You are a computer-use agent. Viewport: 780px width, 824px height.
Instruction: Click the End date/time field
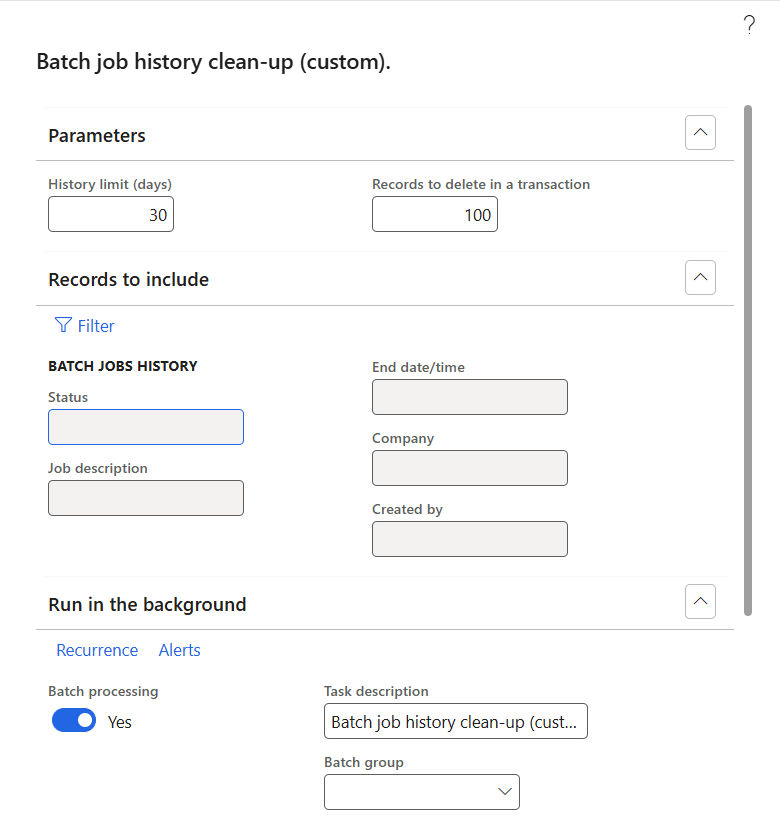click(x=470, y=397)
